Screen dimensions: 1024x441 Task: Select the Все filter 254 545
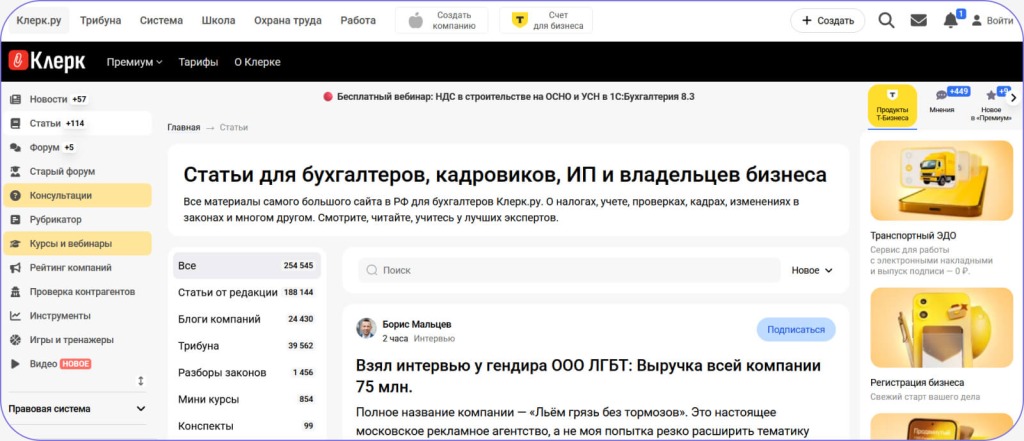[x=247, y=266]
